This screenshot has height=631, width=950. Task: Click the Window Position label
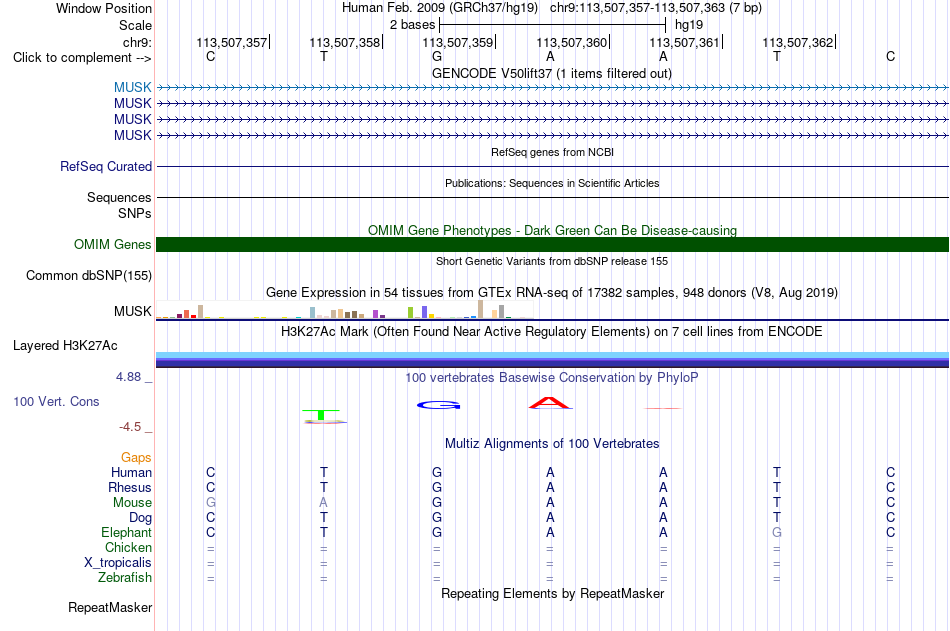point(104,8)
